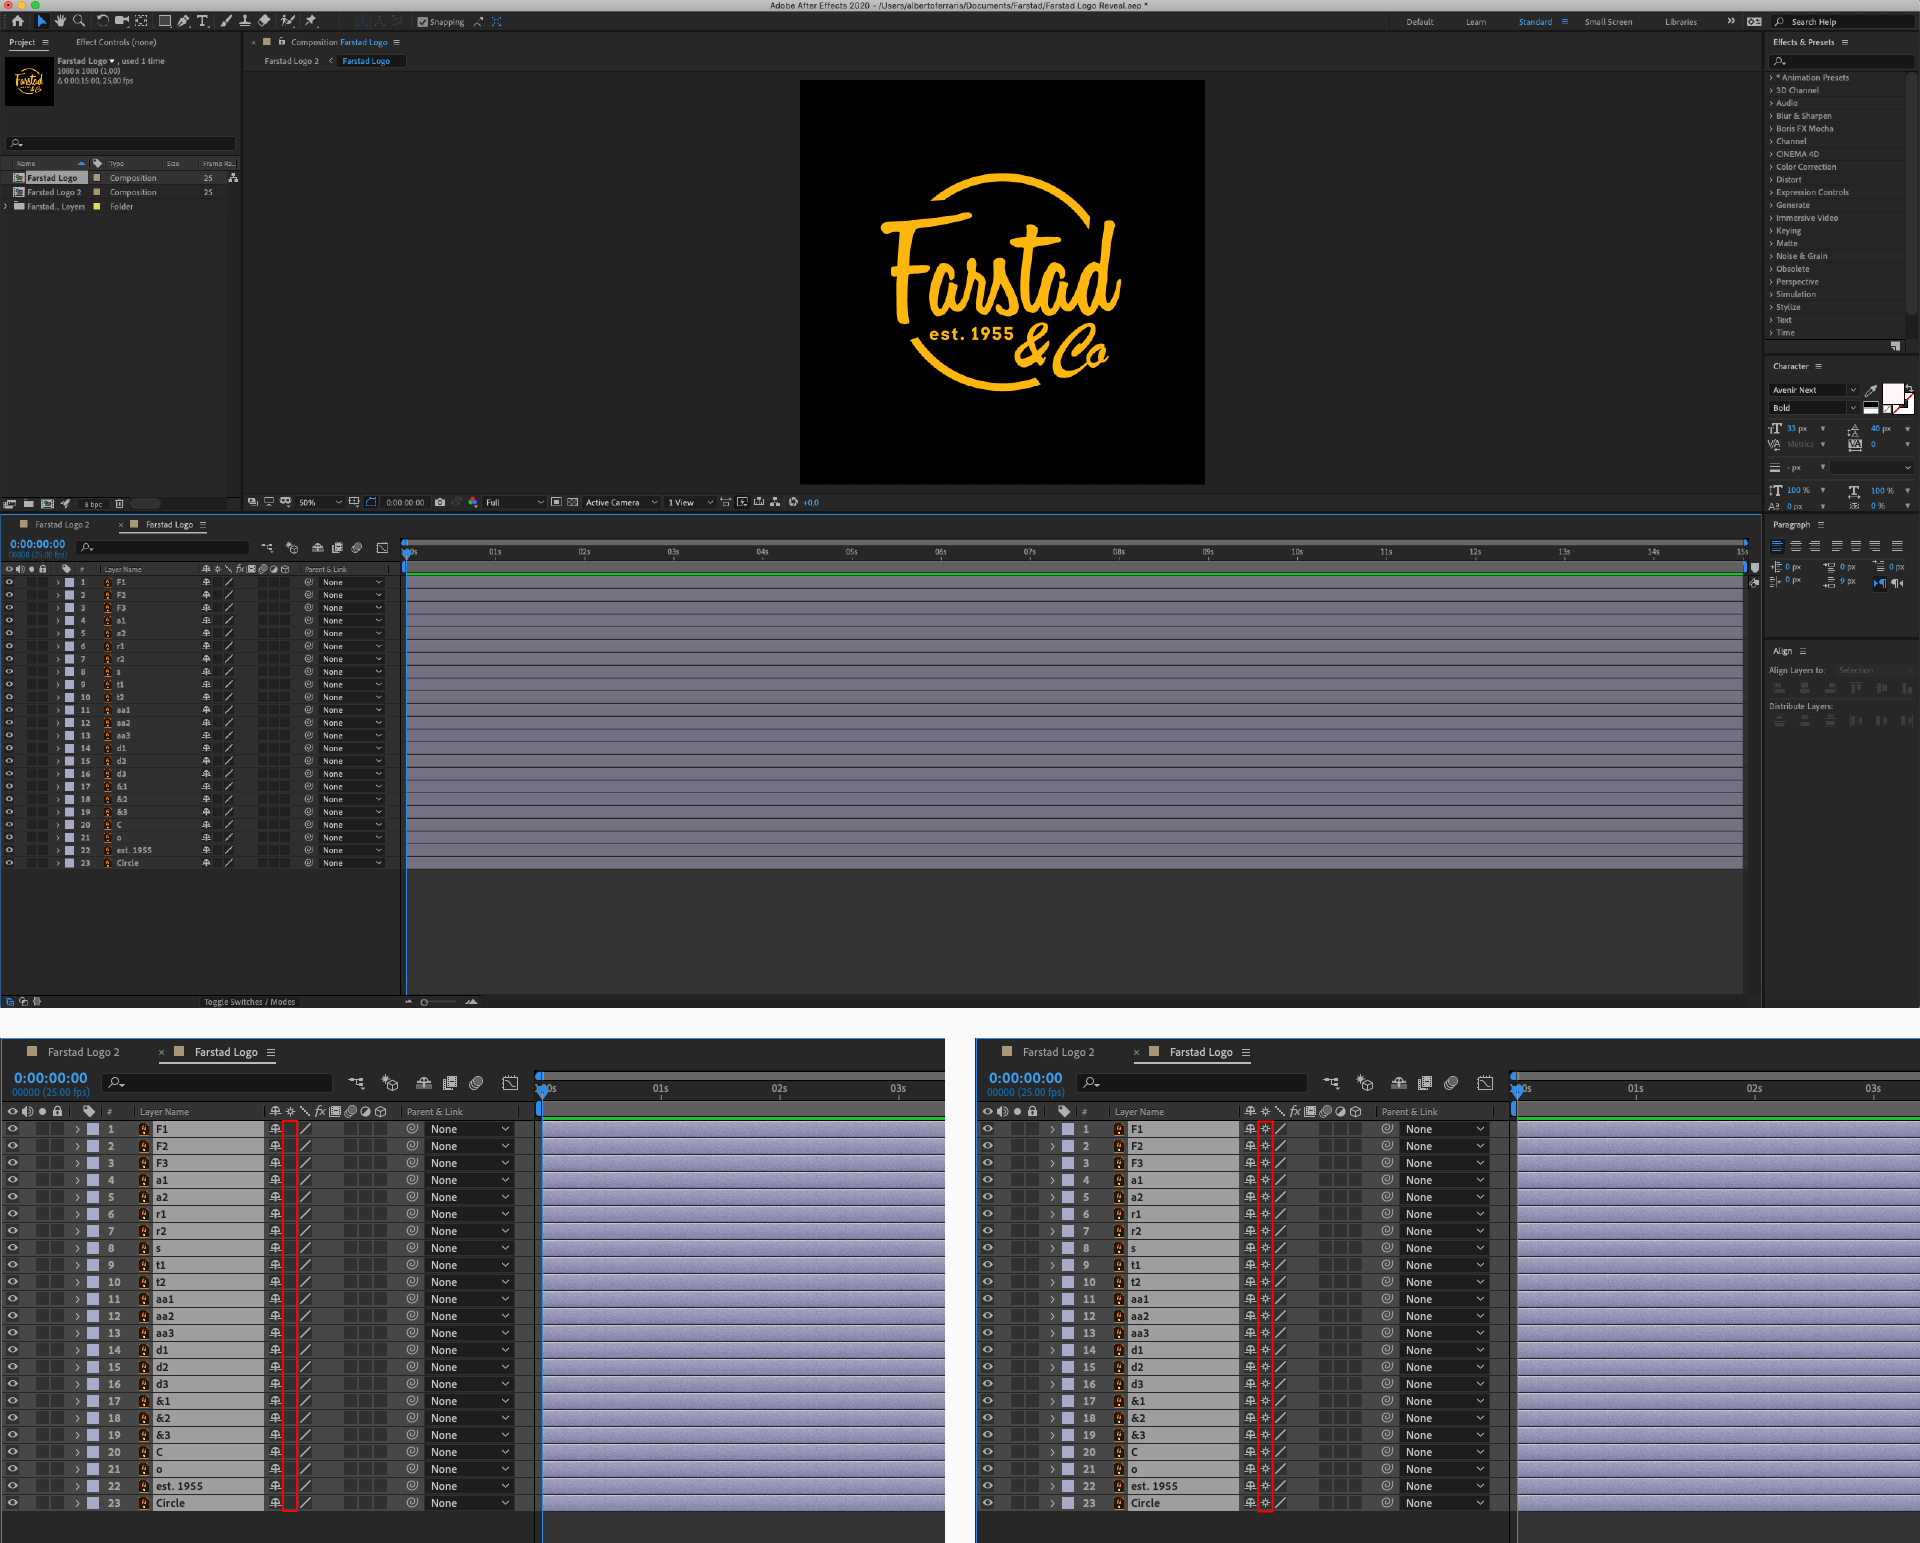
Task: Click the reset exposure icon in viewer
Action: [793, 503]
